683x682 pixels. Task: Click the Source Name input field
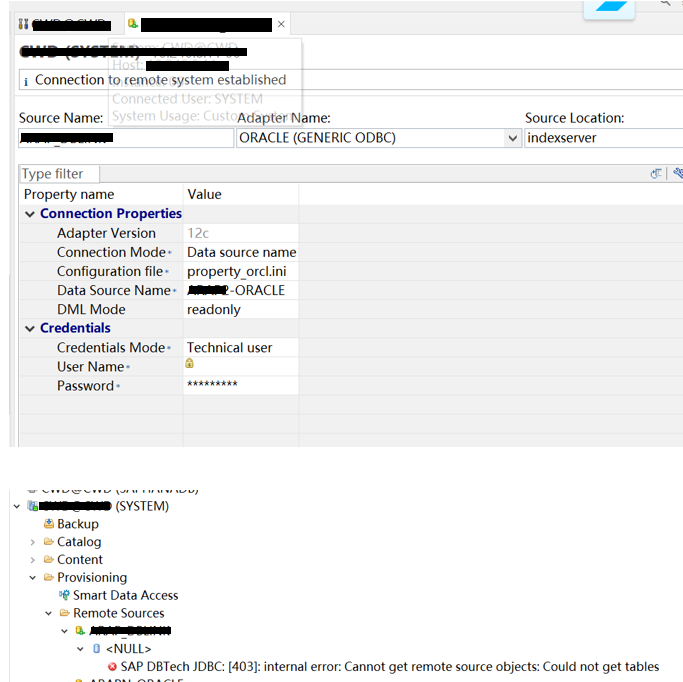tap(126, 138)
